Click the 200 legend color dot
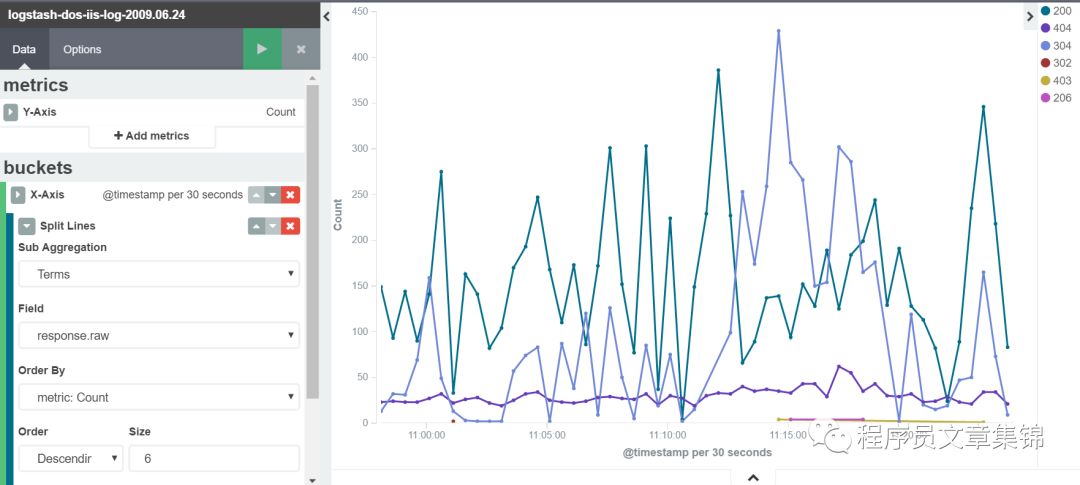Screen dimensions: 1080x485 tap(1046, 11)
